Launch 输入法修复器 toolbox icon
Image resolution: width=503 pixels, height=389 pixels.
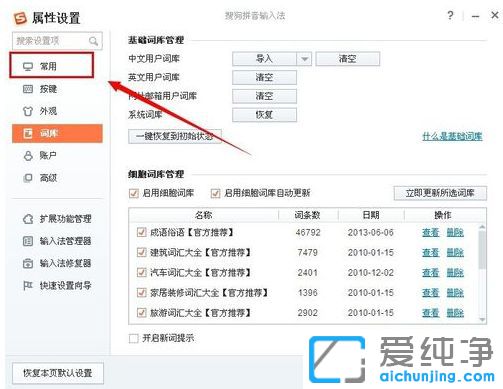point(28,263)
